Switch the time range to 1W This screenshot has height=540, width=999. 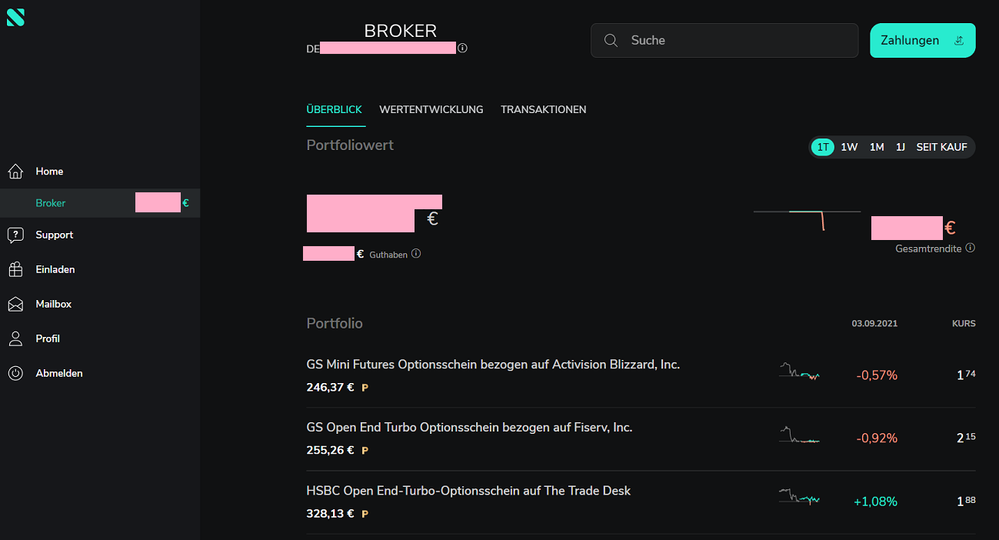(849, 147)
